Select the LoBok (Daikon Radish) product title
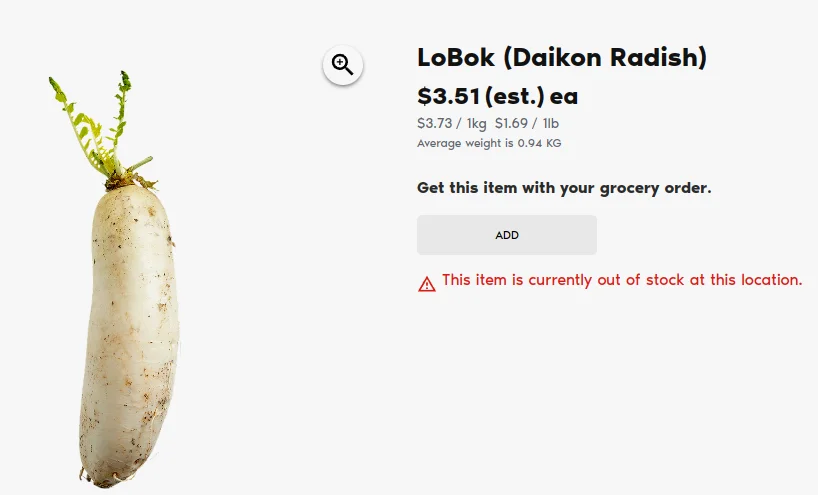This screenshot has height=495, width=818. [561, 58]
